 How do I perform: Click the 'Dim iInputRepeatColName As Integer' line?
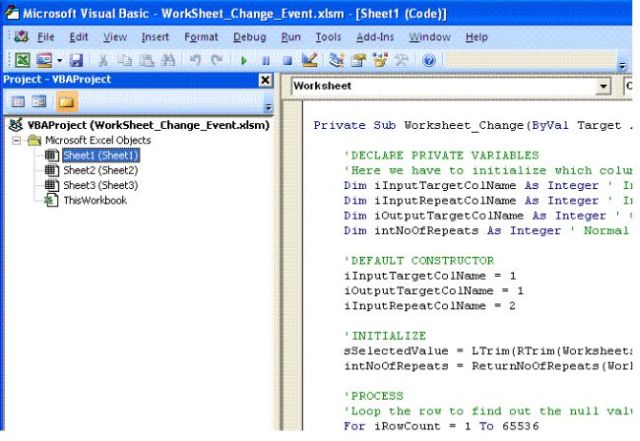coord(471,200)
